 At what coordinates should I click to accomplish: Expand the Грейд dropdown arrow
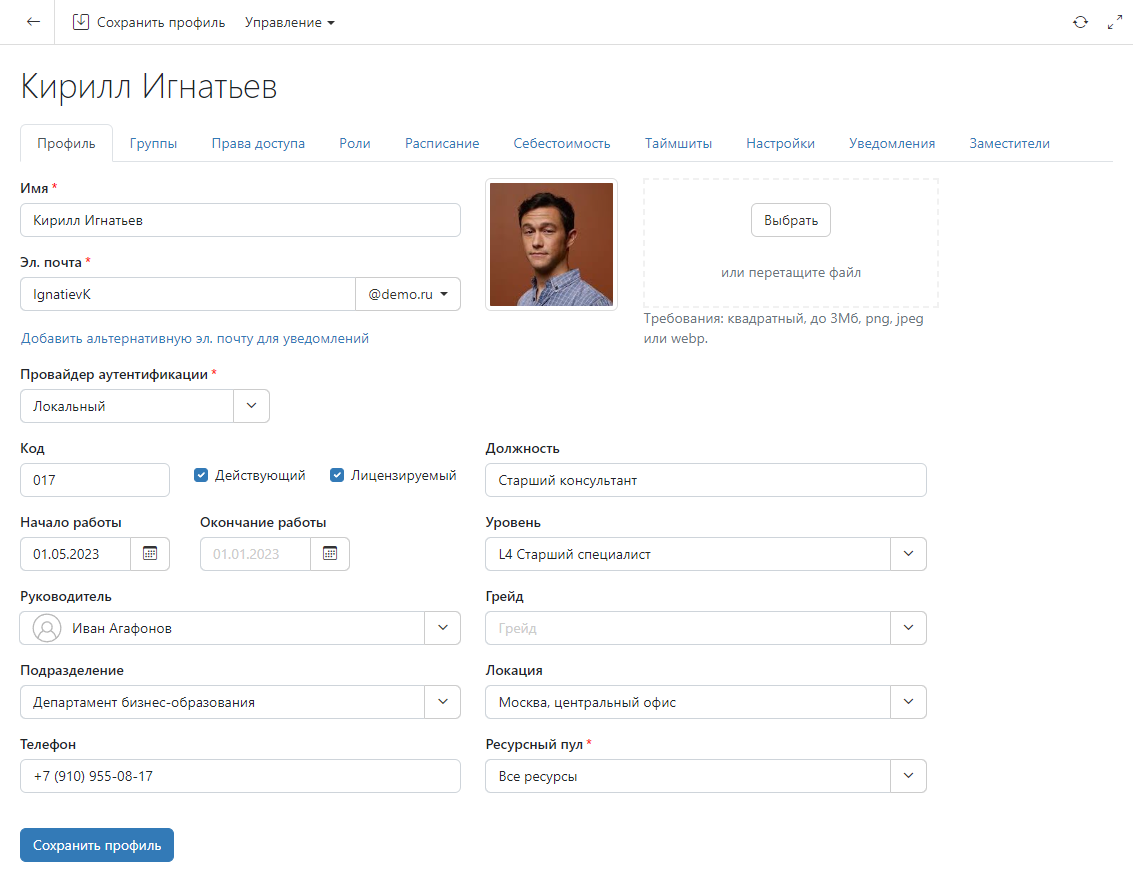click(x=908, y=628)
